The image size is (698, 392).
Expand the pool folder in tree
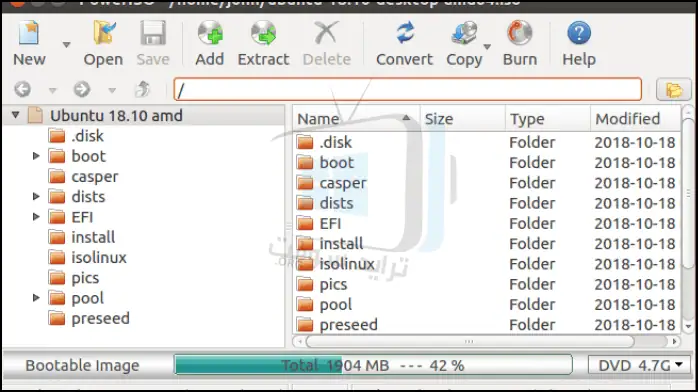tap(36, 298)
